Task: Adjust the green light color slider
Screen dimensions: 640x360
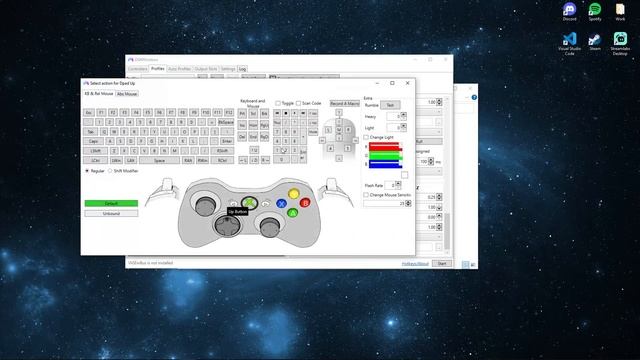Action: click(385, 156)
